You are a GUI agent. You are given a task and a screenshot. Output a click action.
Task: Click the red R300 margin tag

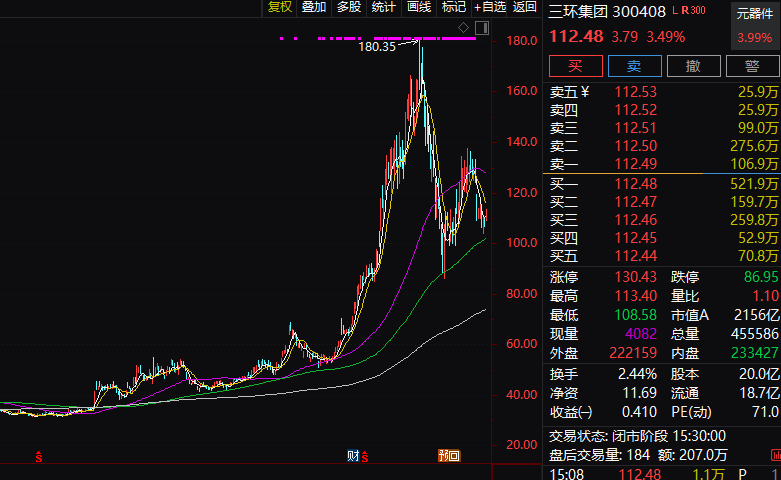click(694, 10)
